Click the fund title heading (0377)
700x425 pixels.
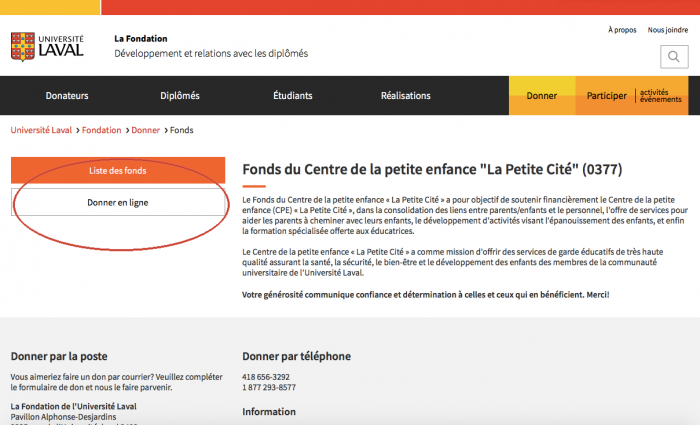[x=432, y=170]
